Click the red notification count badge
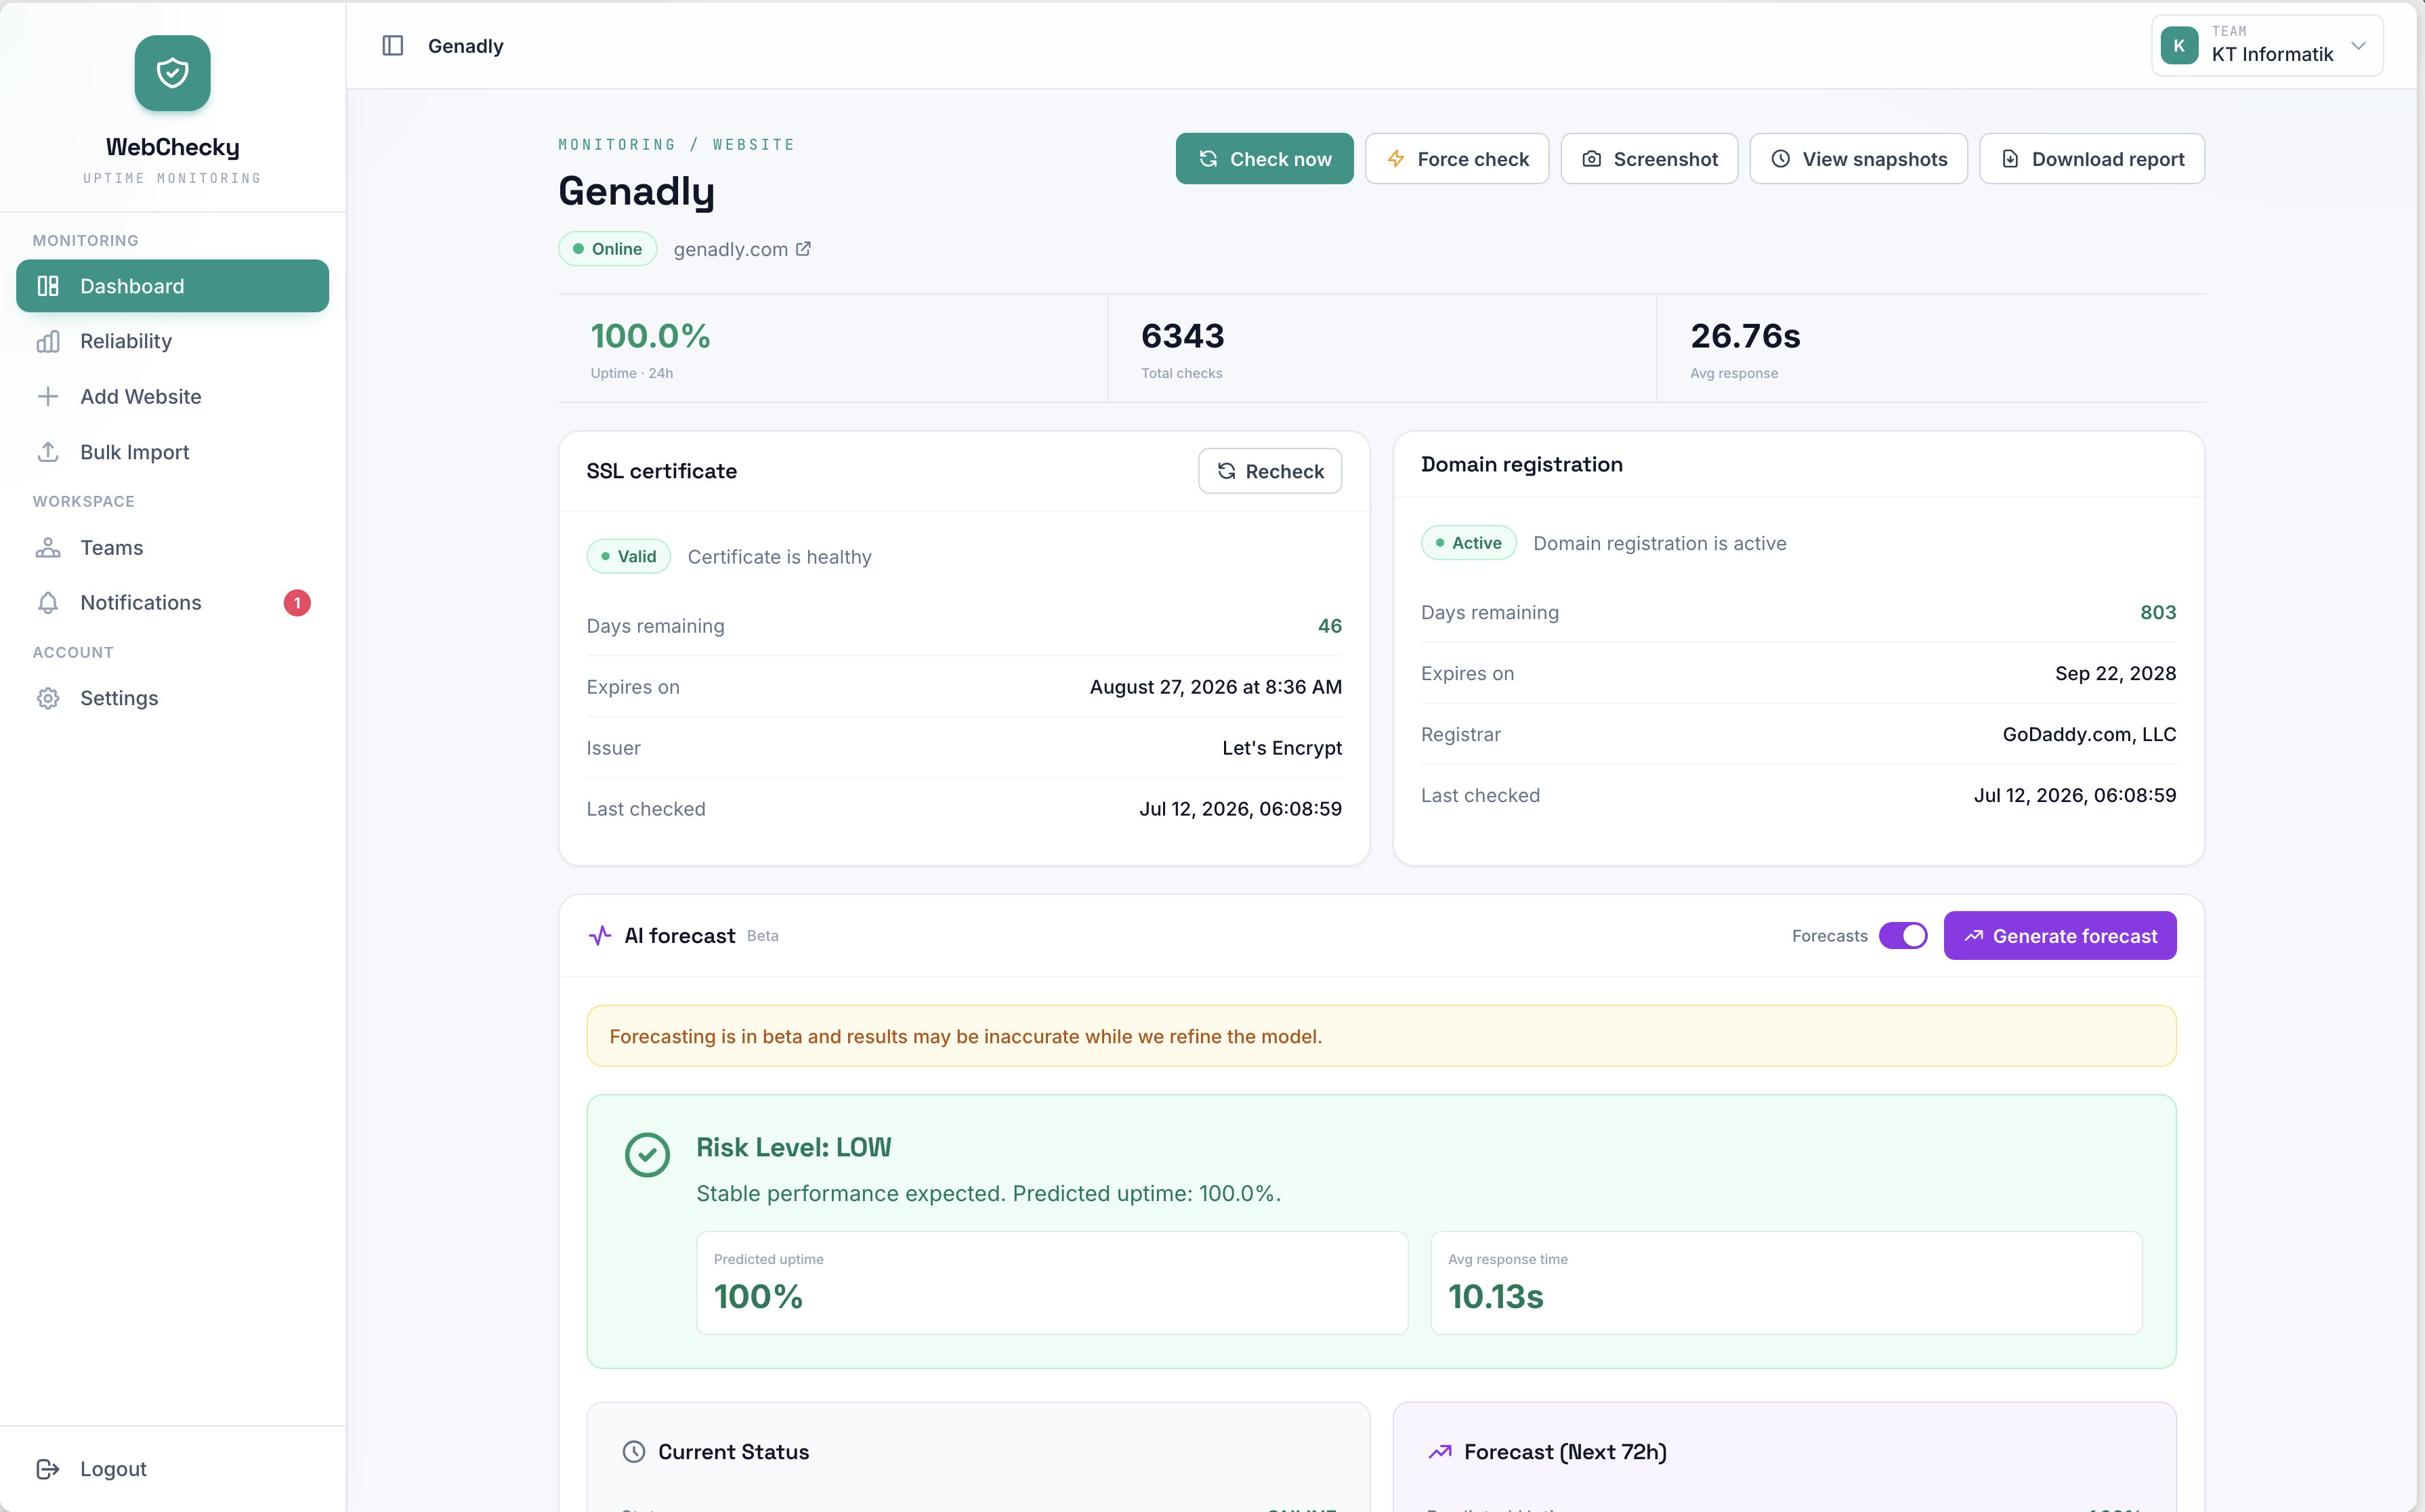 pos(297,603)
